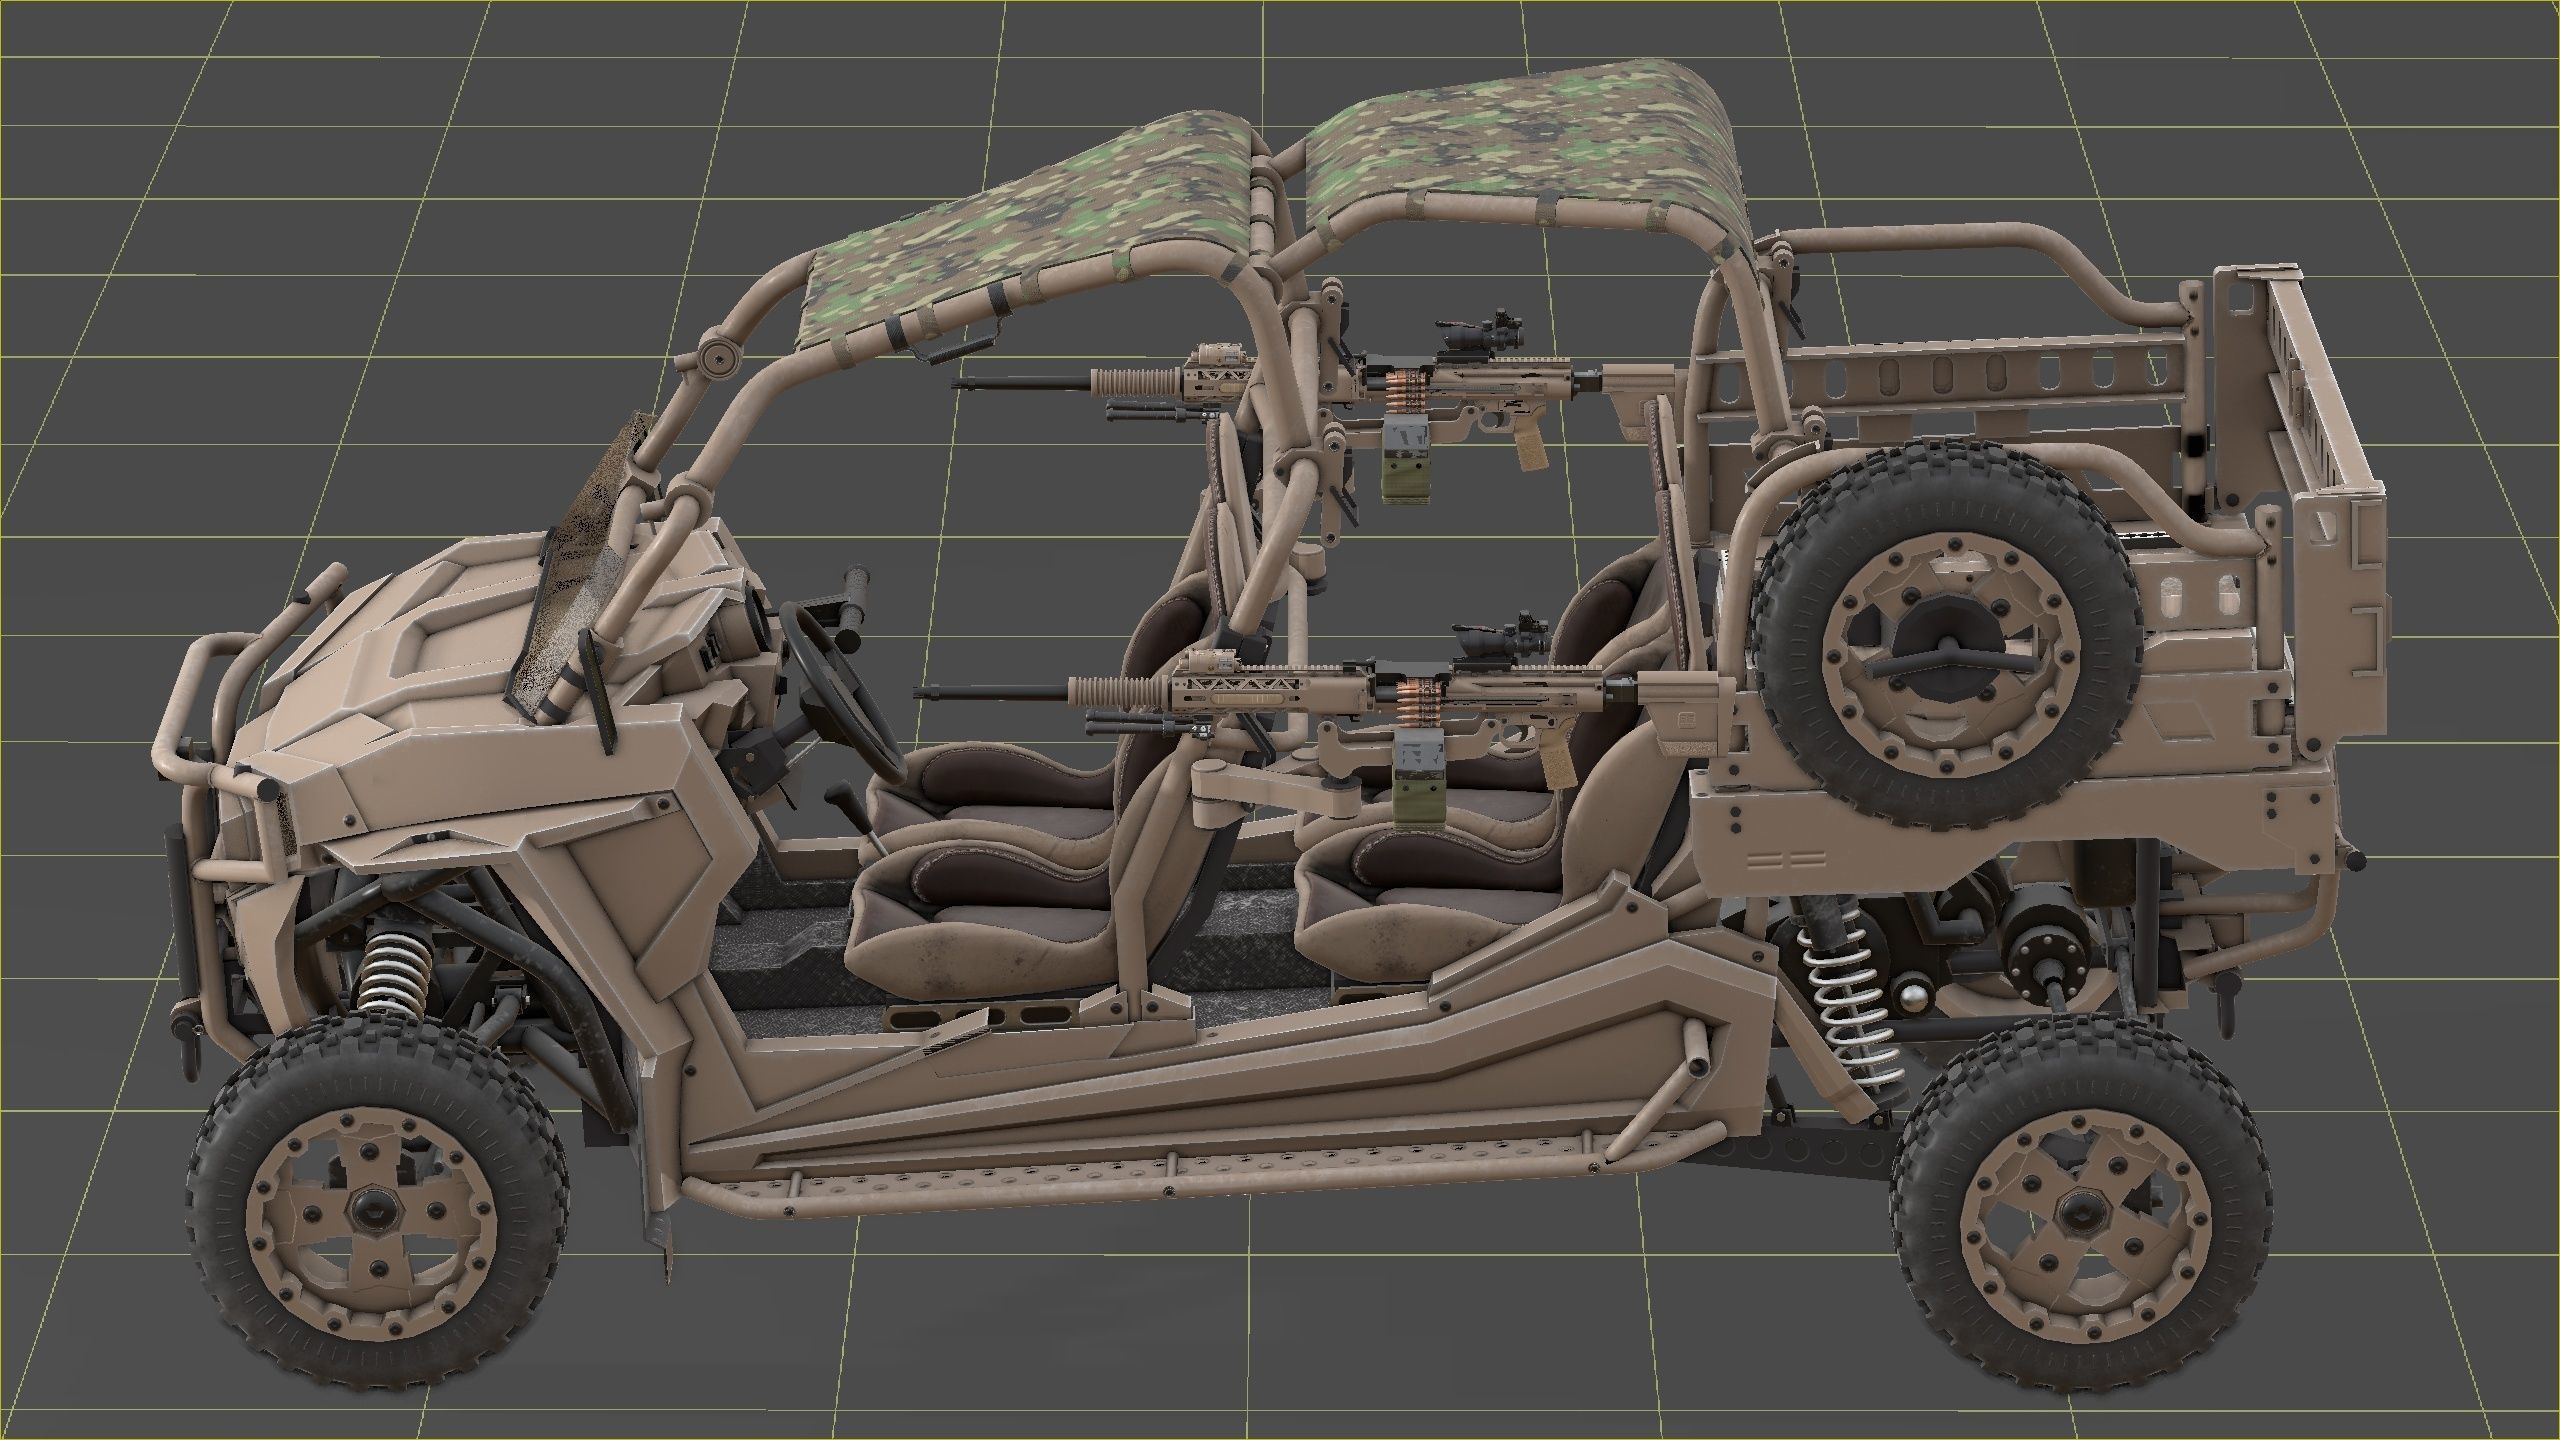Click the front suspension coil spring

coord(394,975)
